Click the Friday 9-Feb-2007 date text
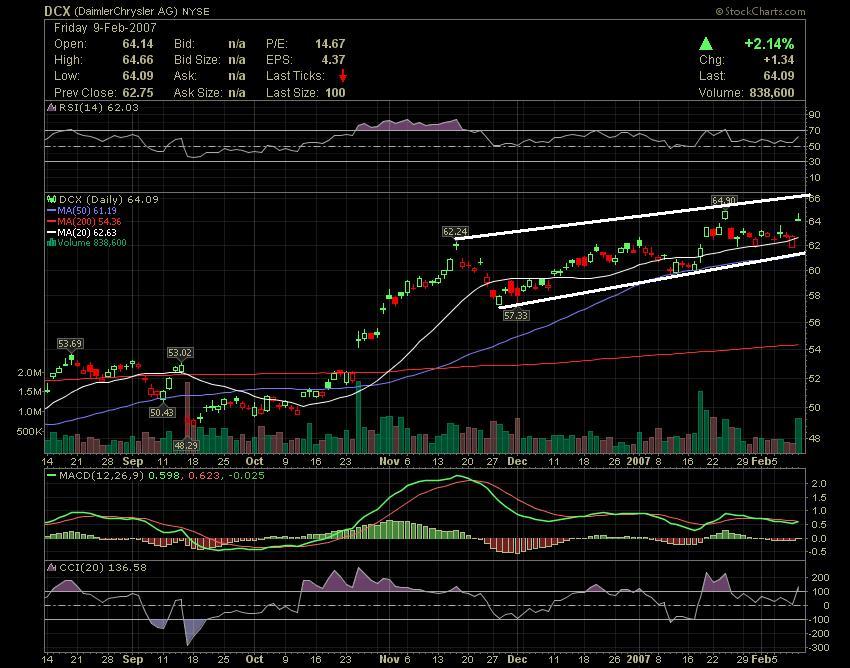 pos(105,28)
